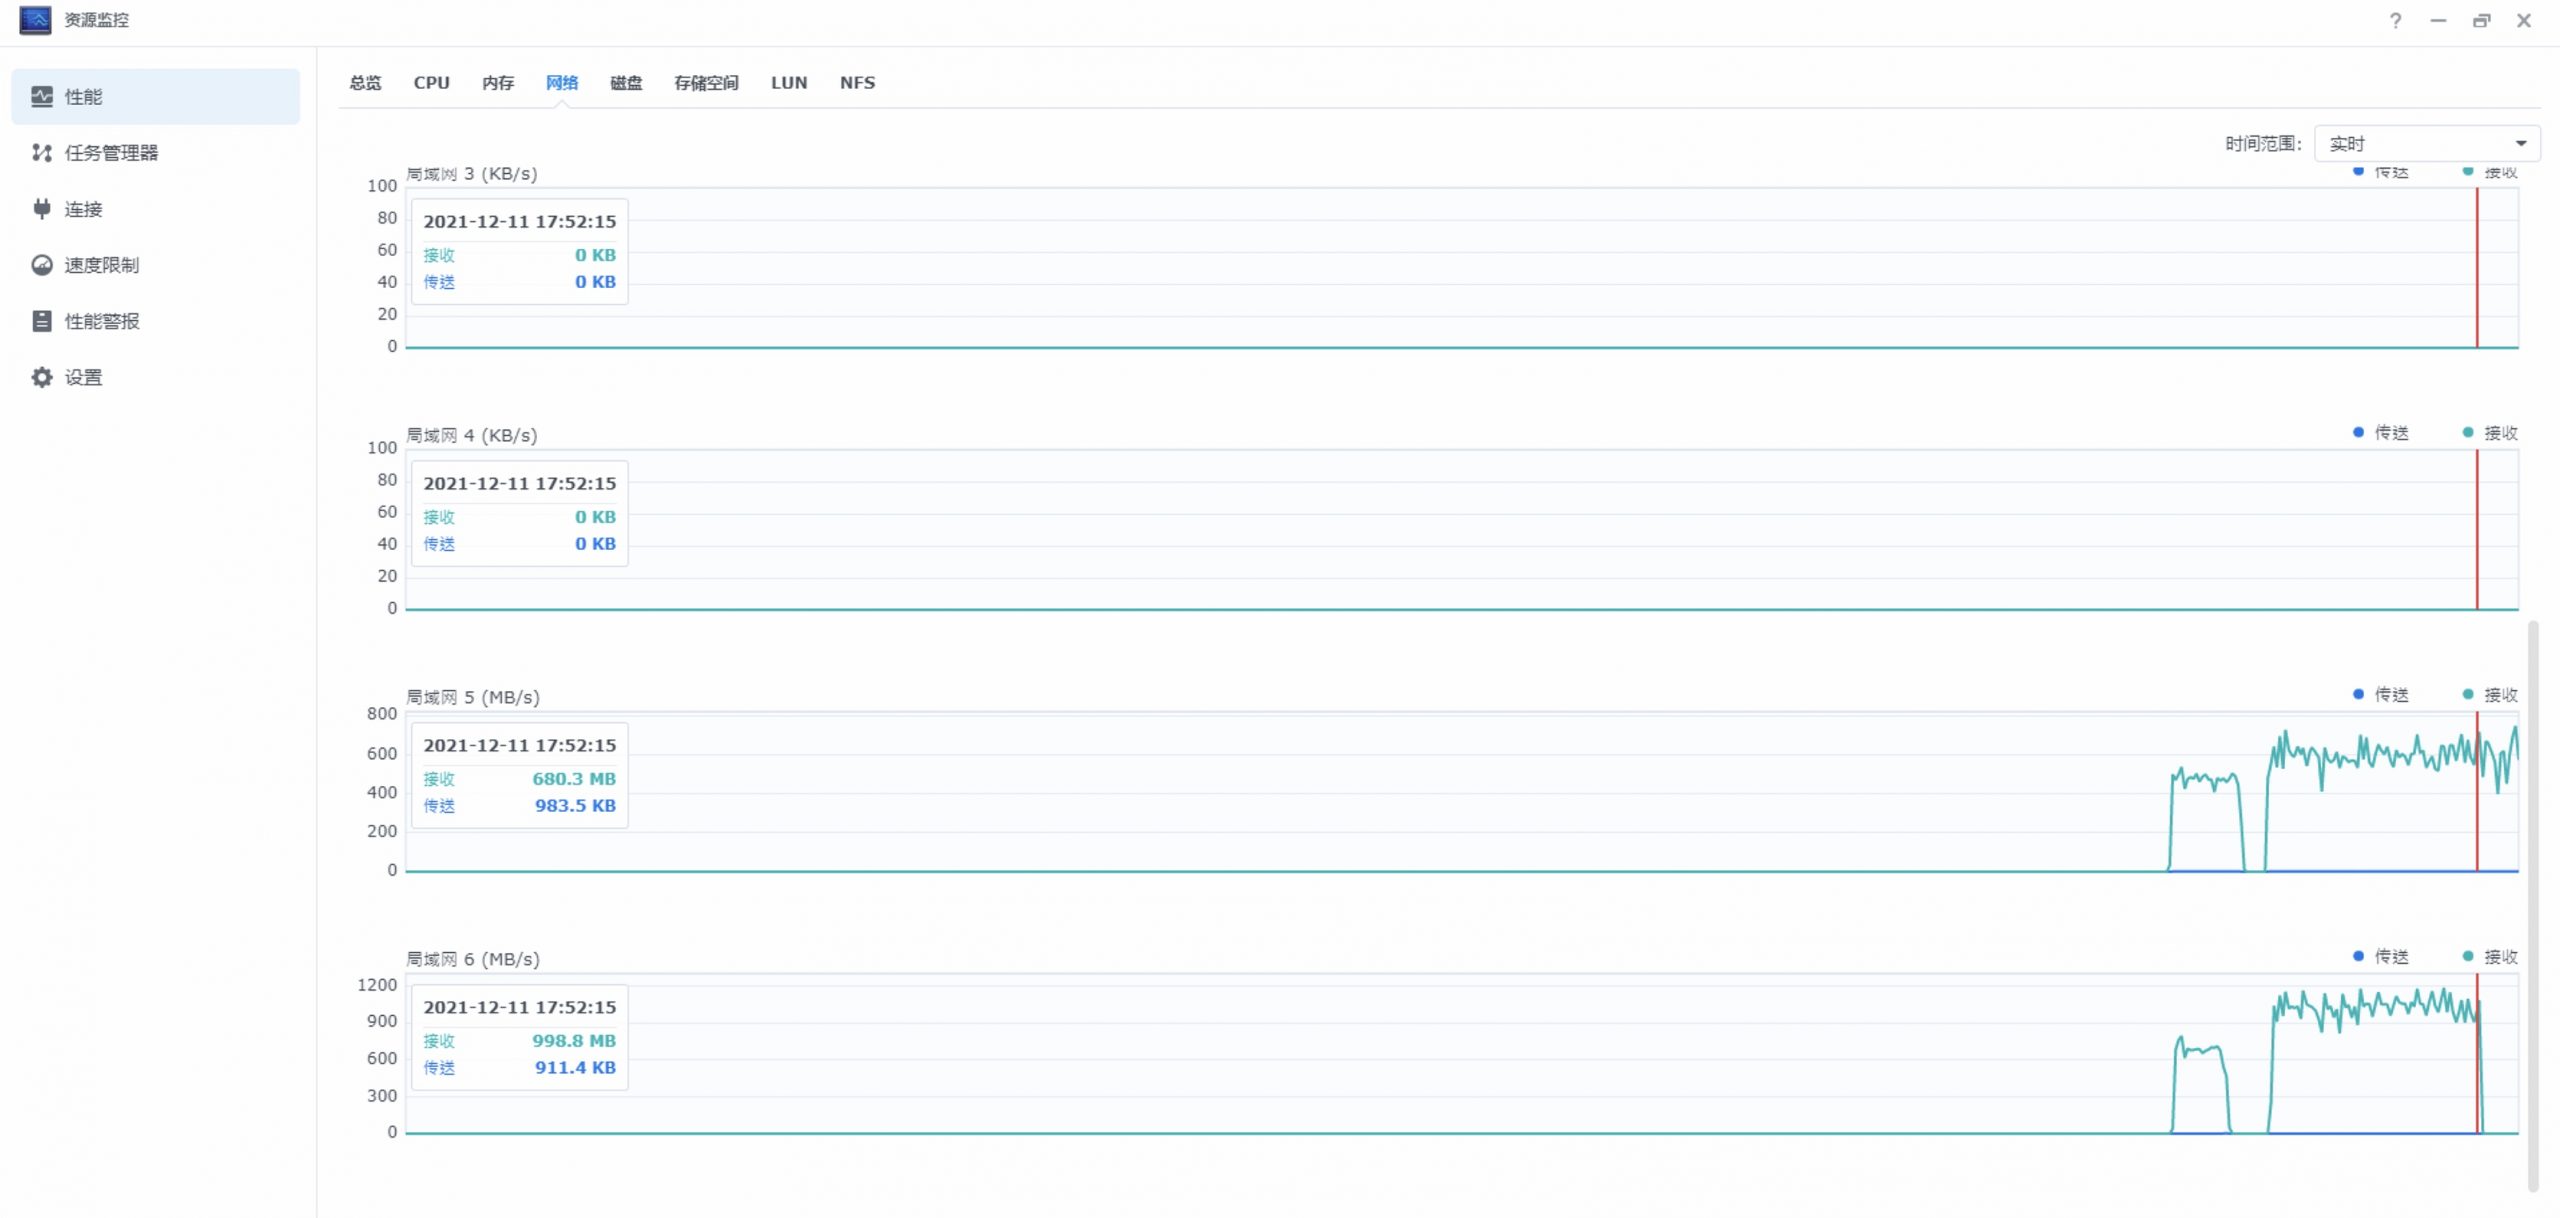Toggle 传送 legend for 局域网 6 chart
The height and width of the screenshot is (1218, 2560).
tap(2381, 956)
